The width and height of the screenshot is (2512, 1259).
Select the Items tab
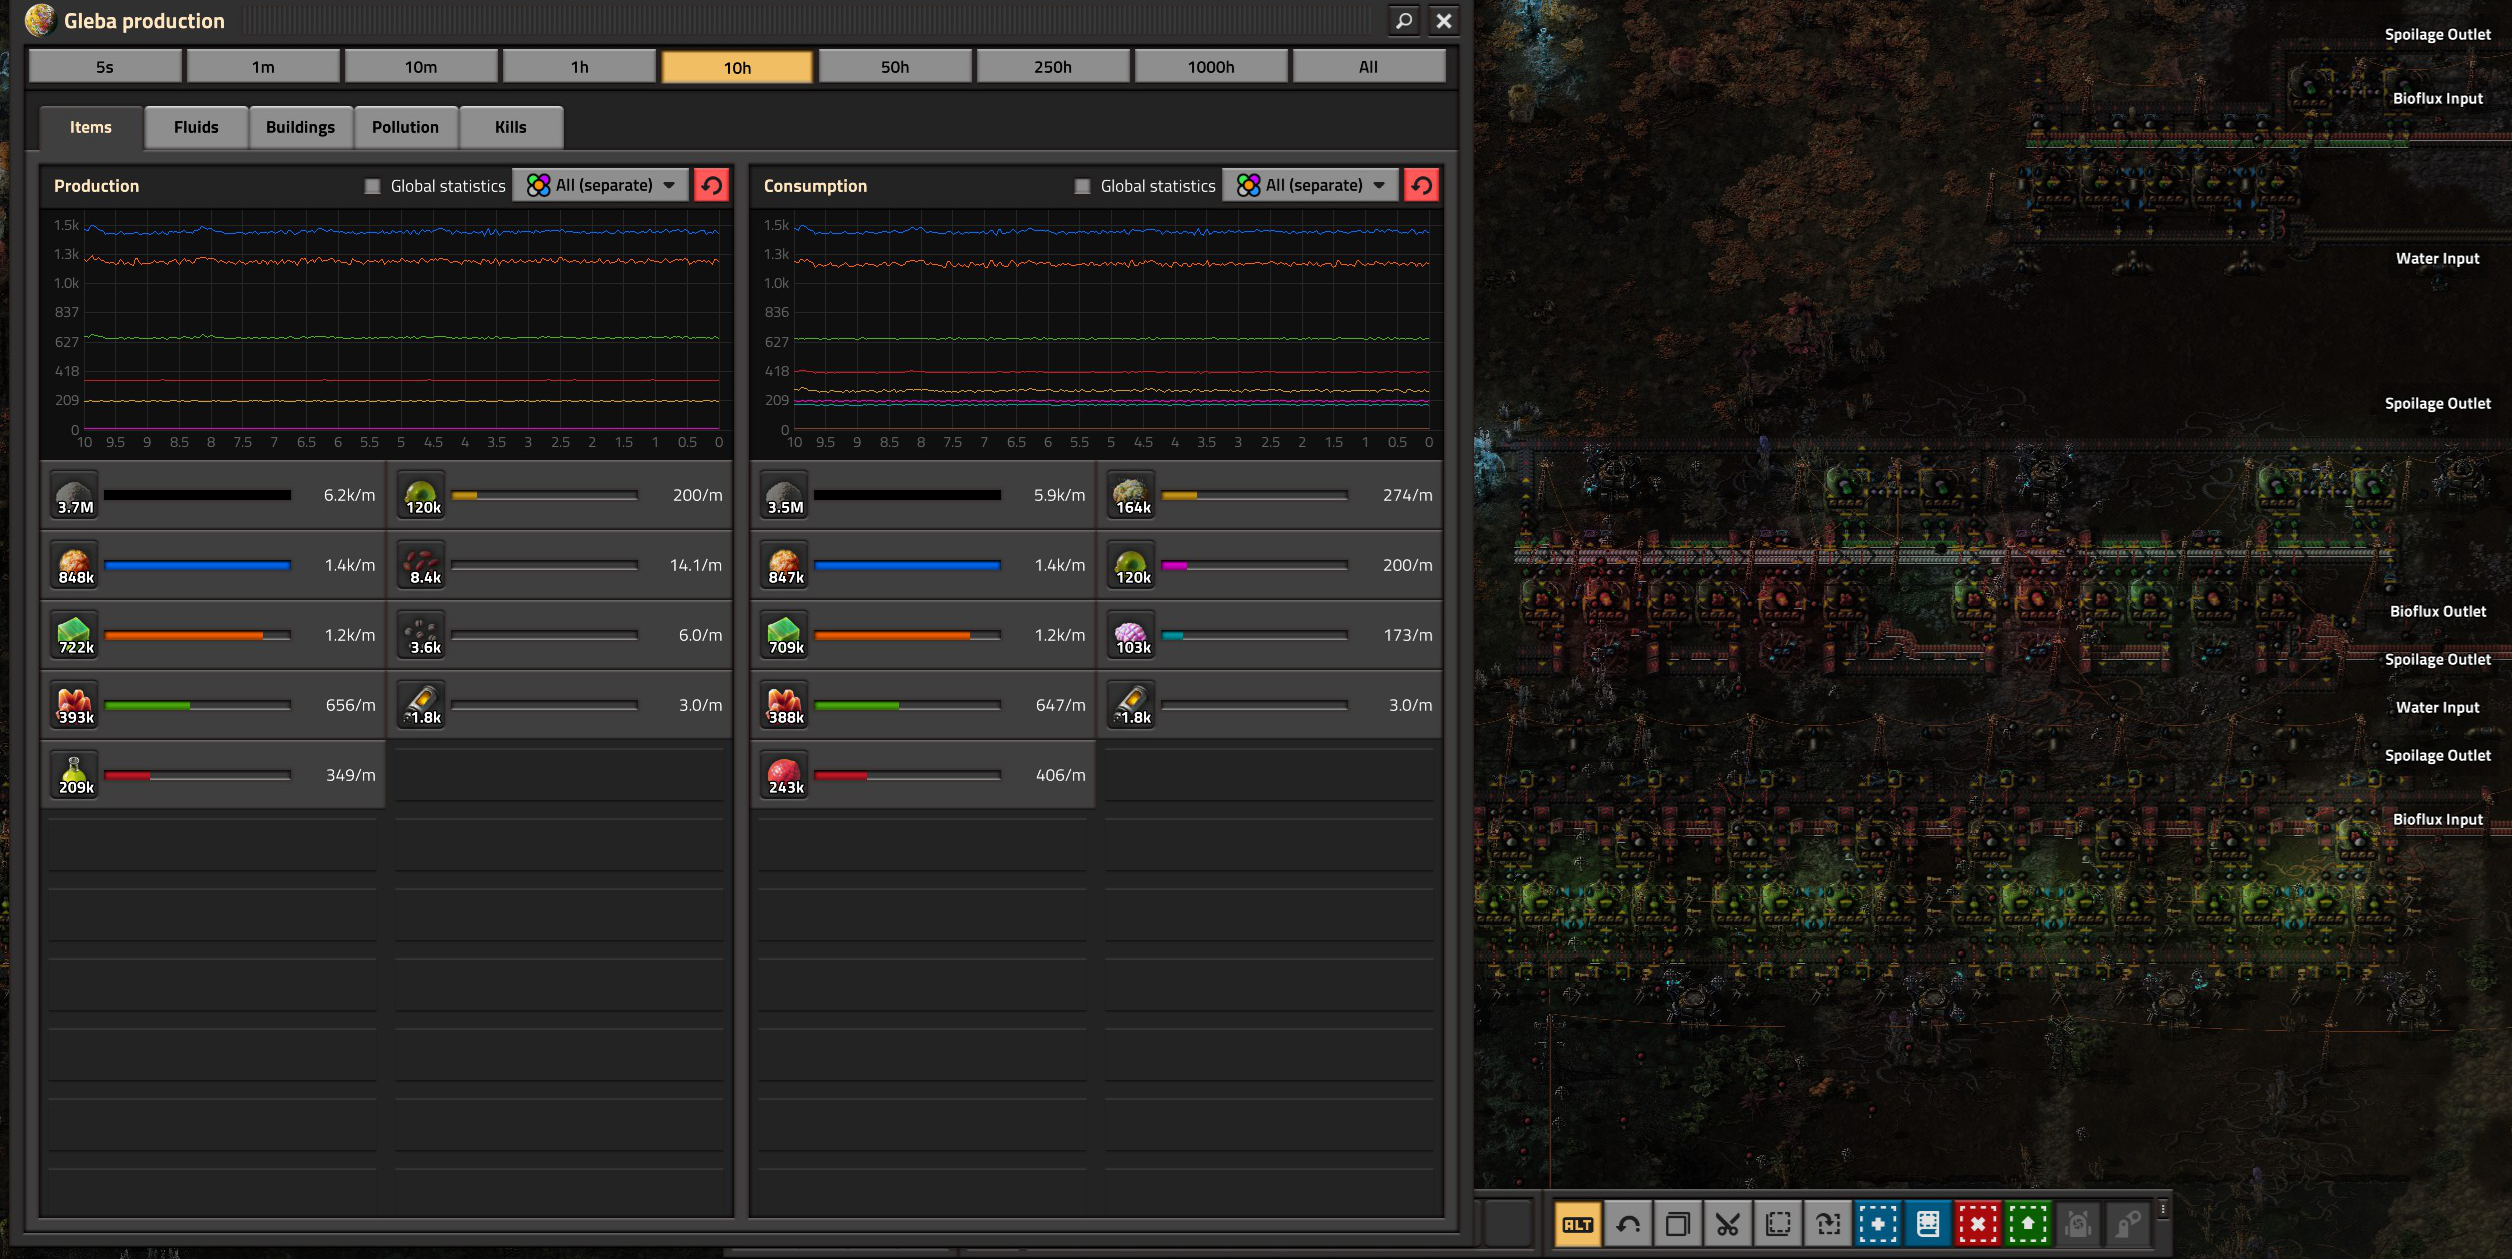(91, 127)
